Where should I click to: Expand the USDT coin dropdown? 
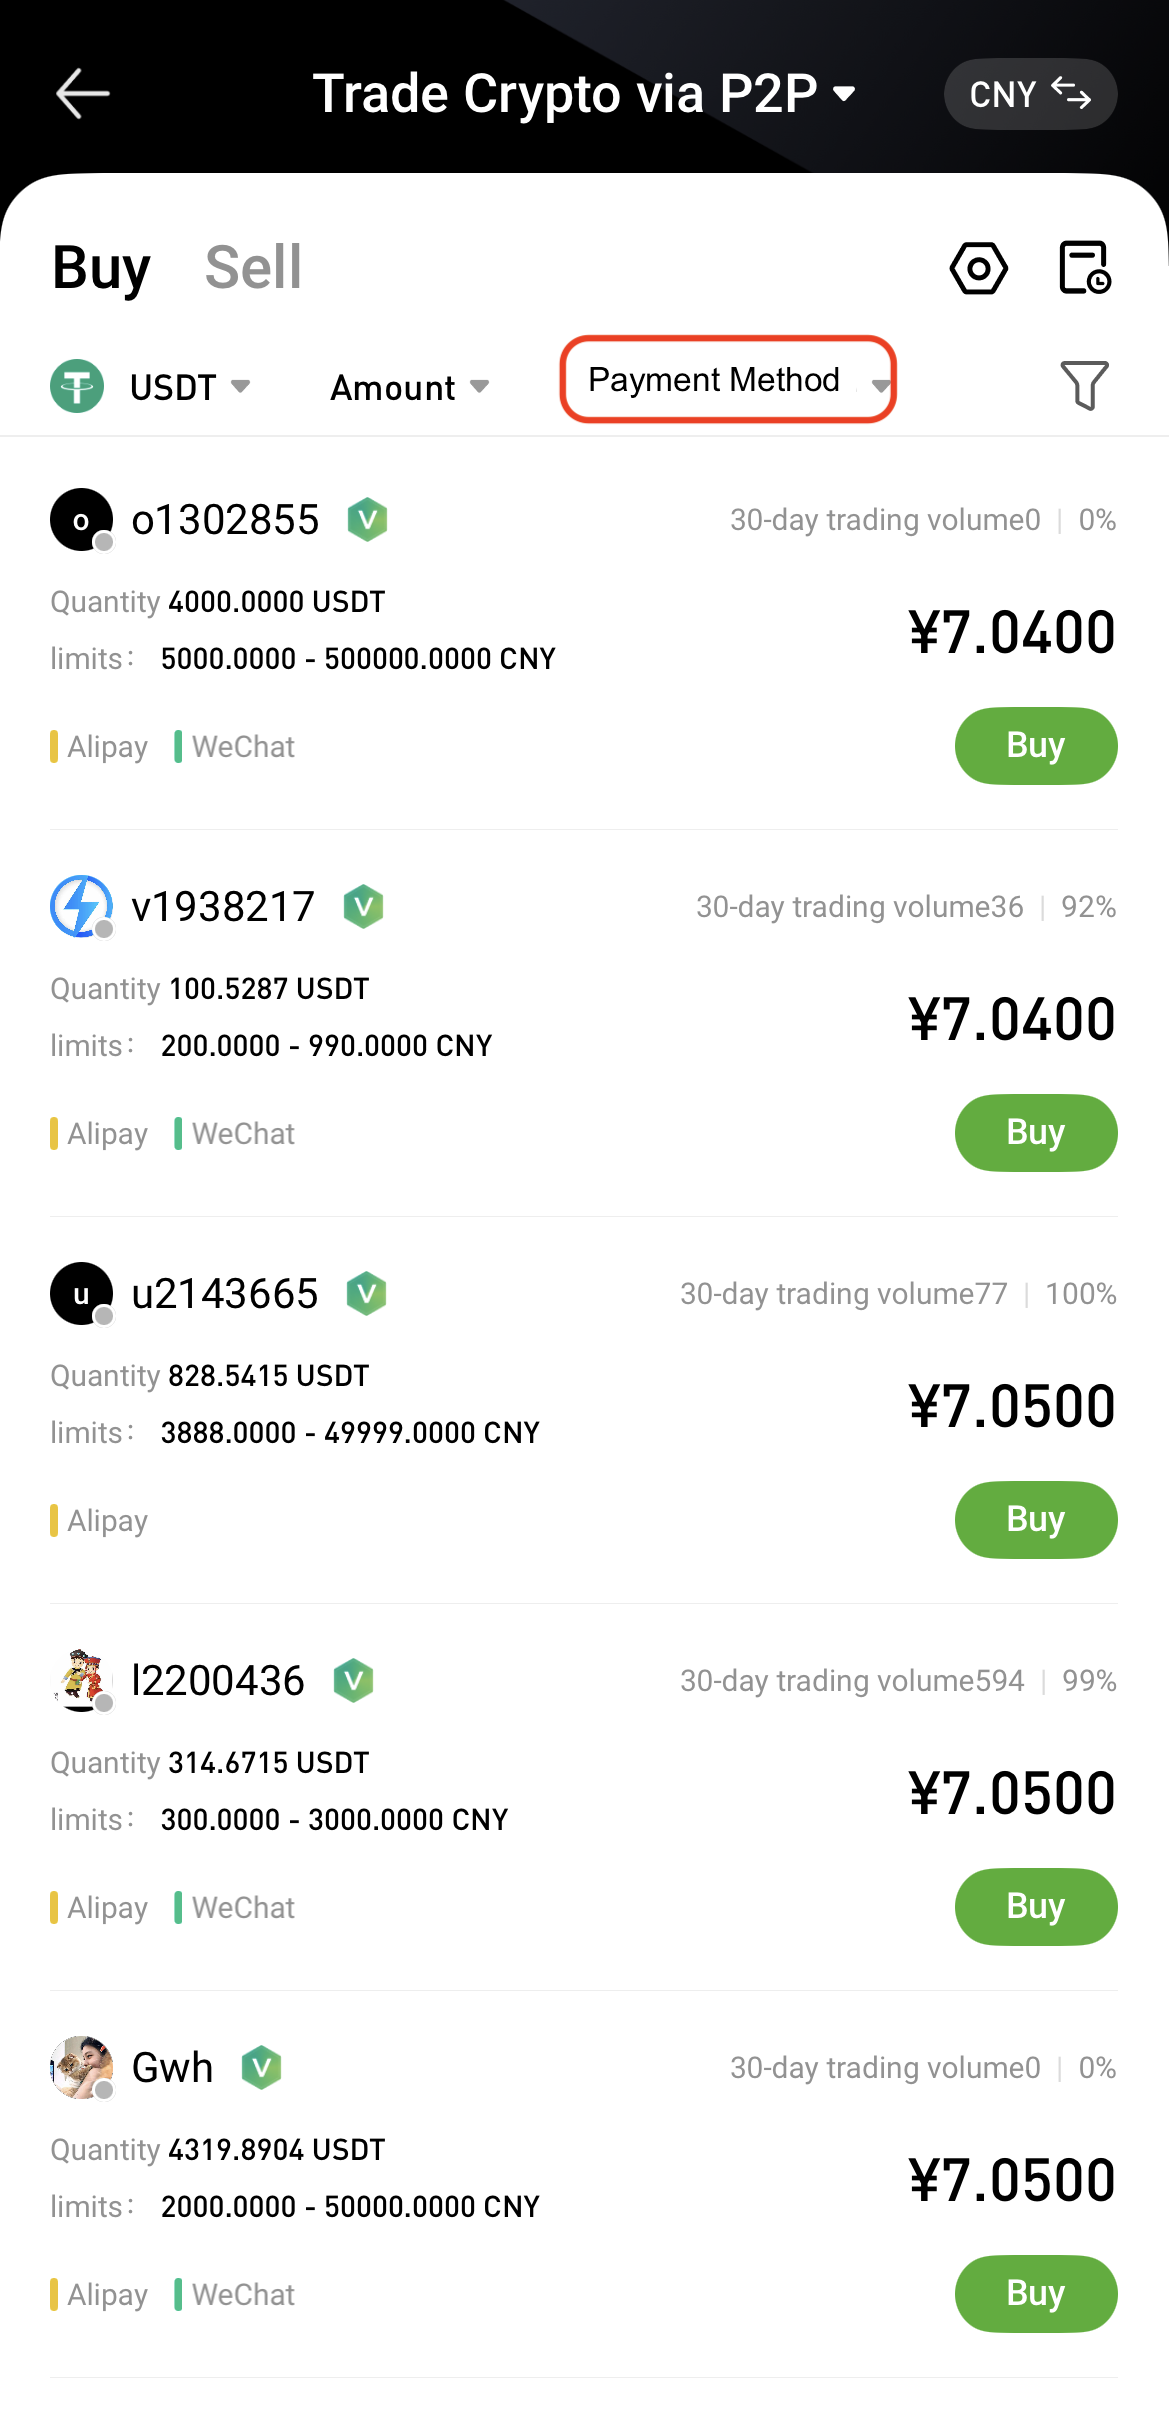coord(190,387)
